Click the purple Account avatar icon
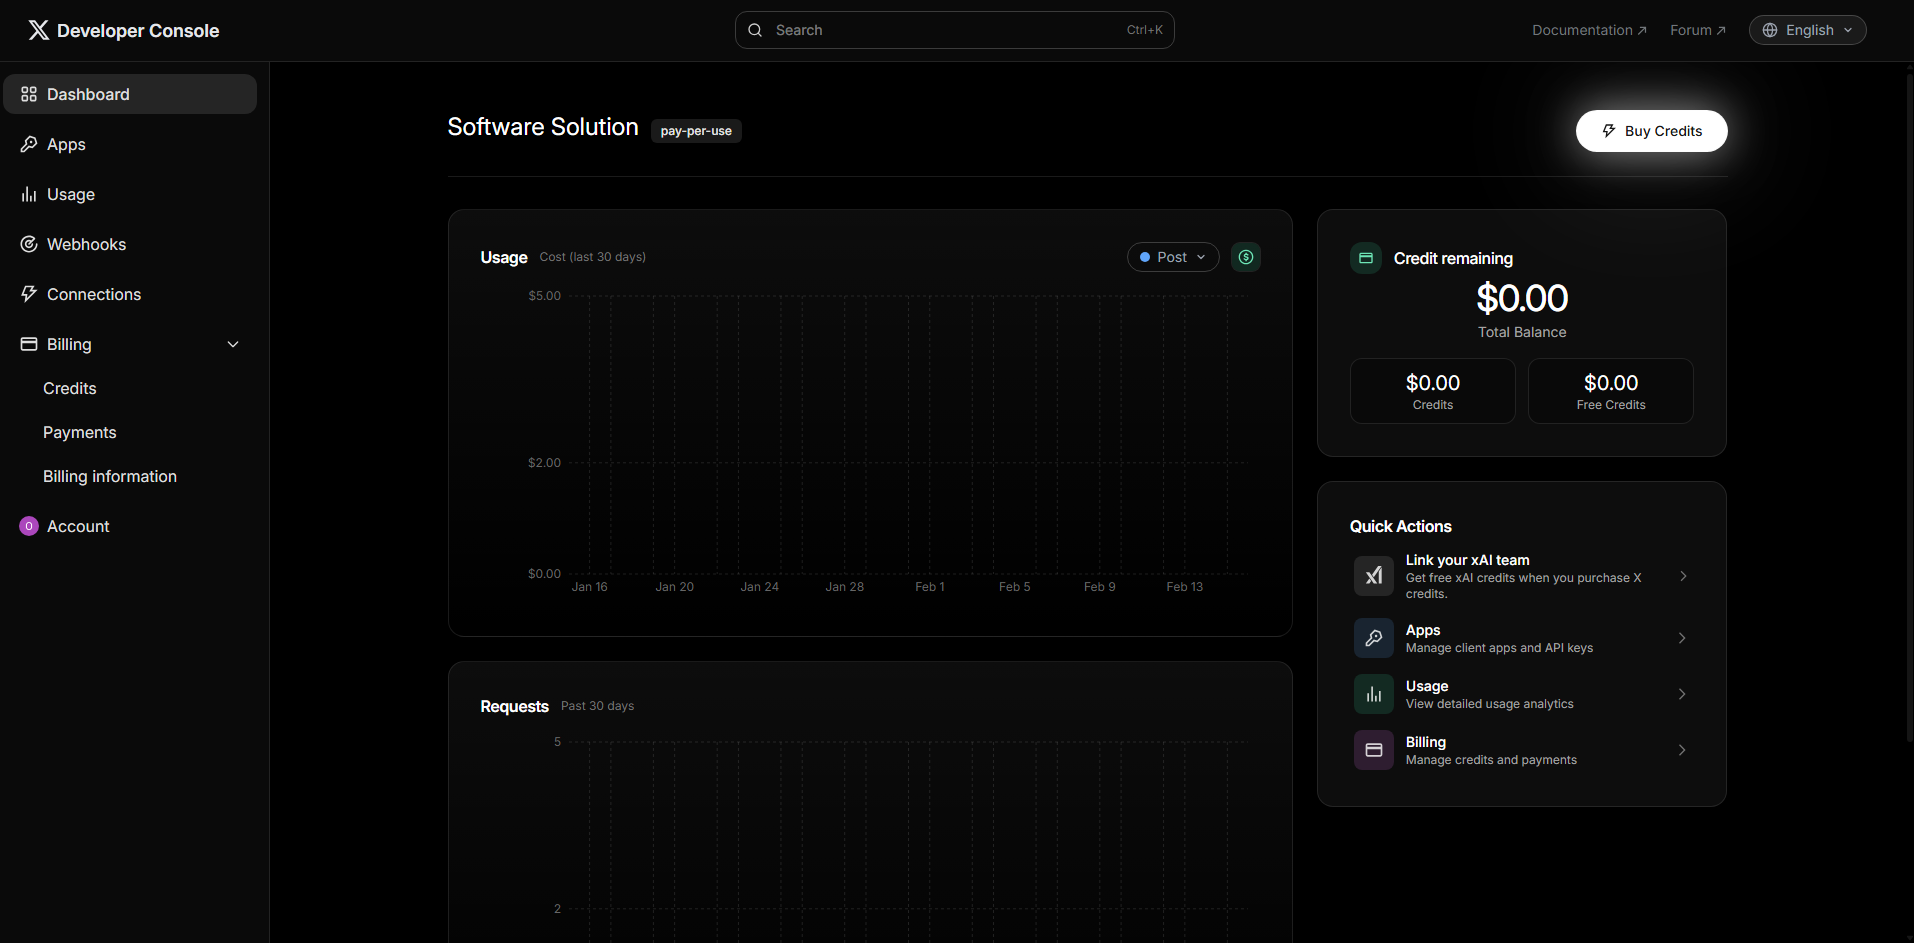 29,526
